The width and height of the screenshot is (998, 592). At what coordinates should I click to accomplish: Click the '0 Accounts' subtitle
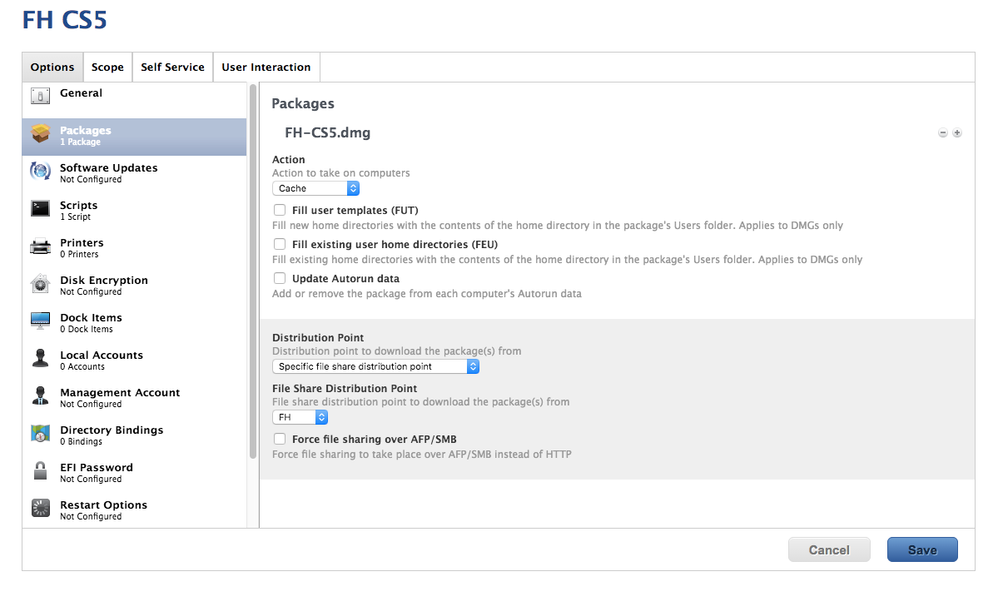(82, 367)
